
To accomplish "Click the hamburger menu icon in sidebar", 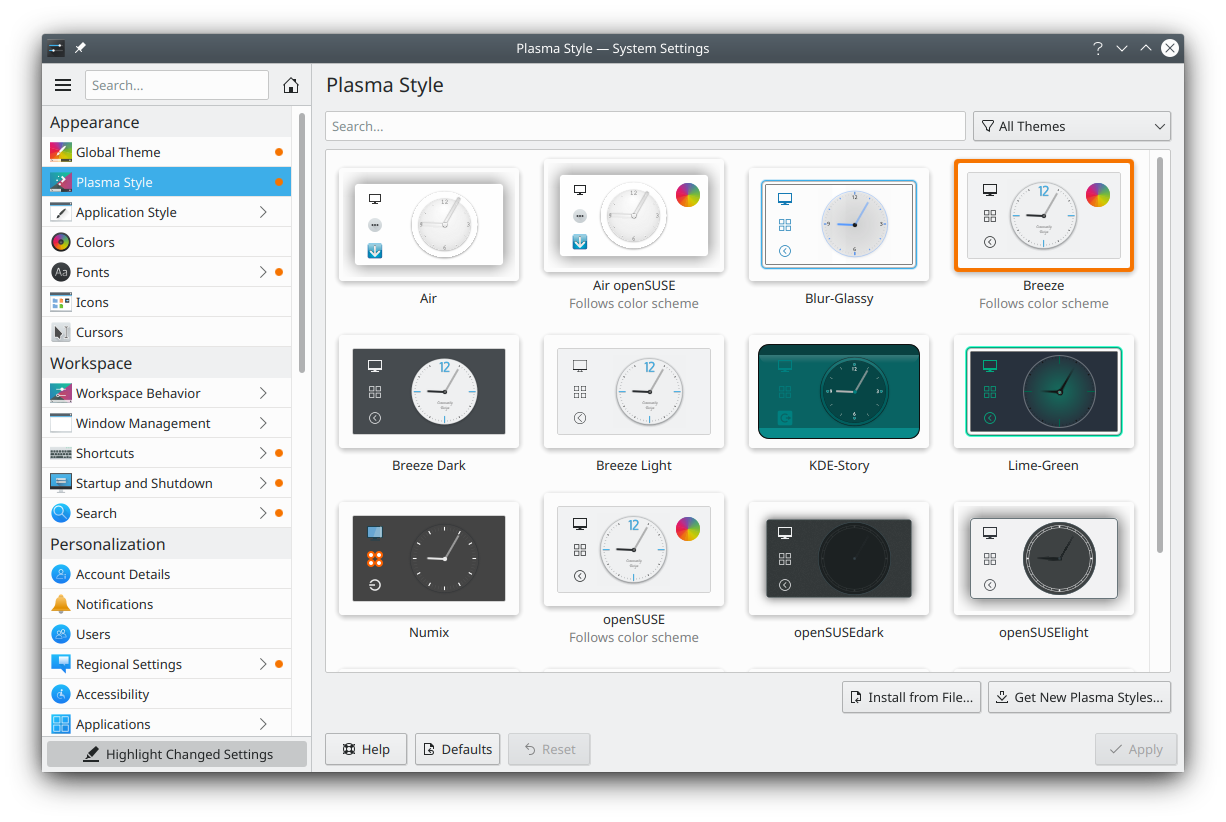I will tap(63, 85).
